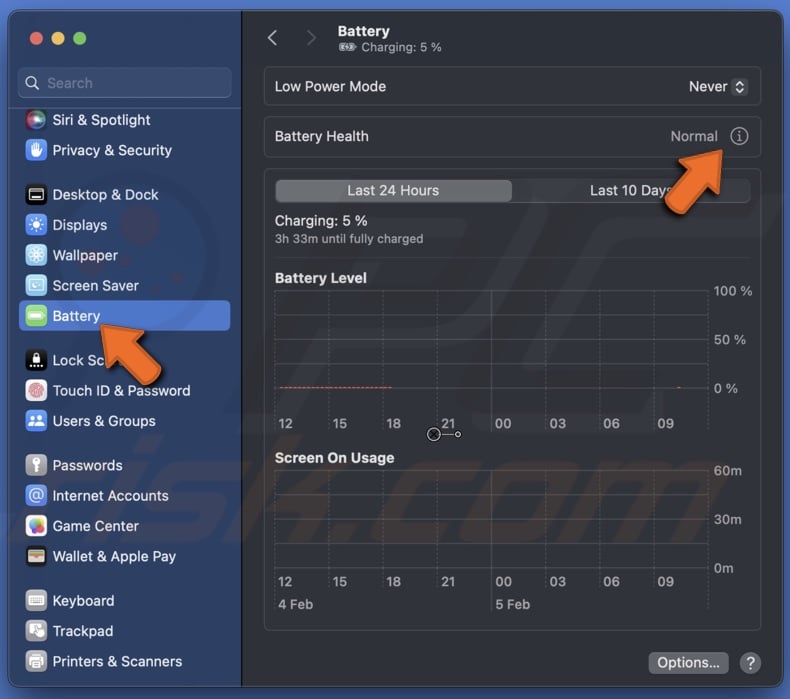This screenshot has height=699, width=790.
Task: Open Siri & Spotlight icon in sidebar
Action: tap(36, 120)
